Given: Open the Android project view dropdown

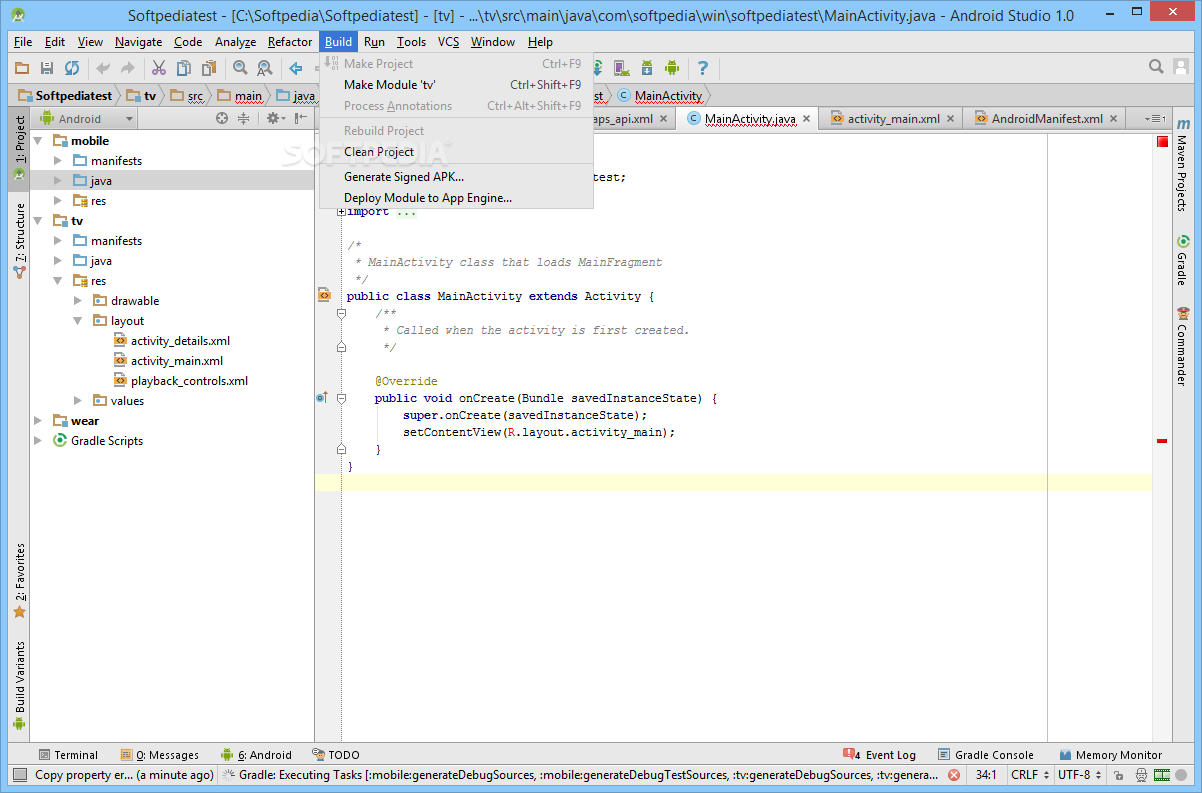Looking at the screenshot, I should point(88,118).
